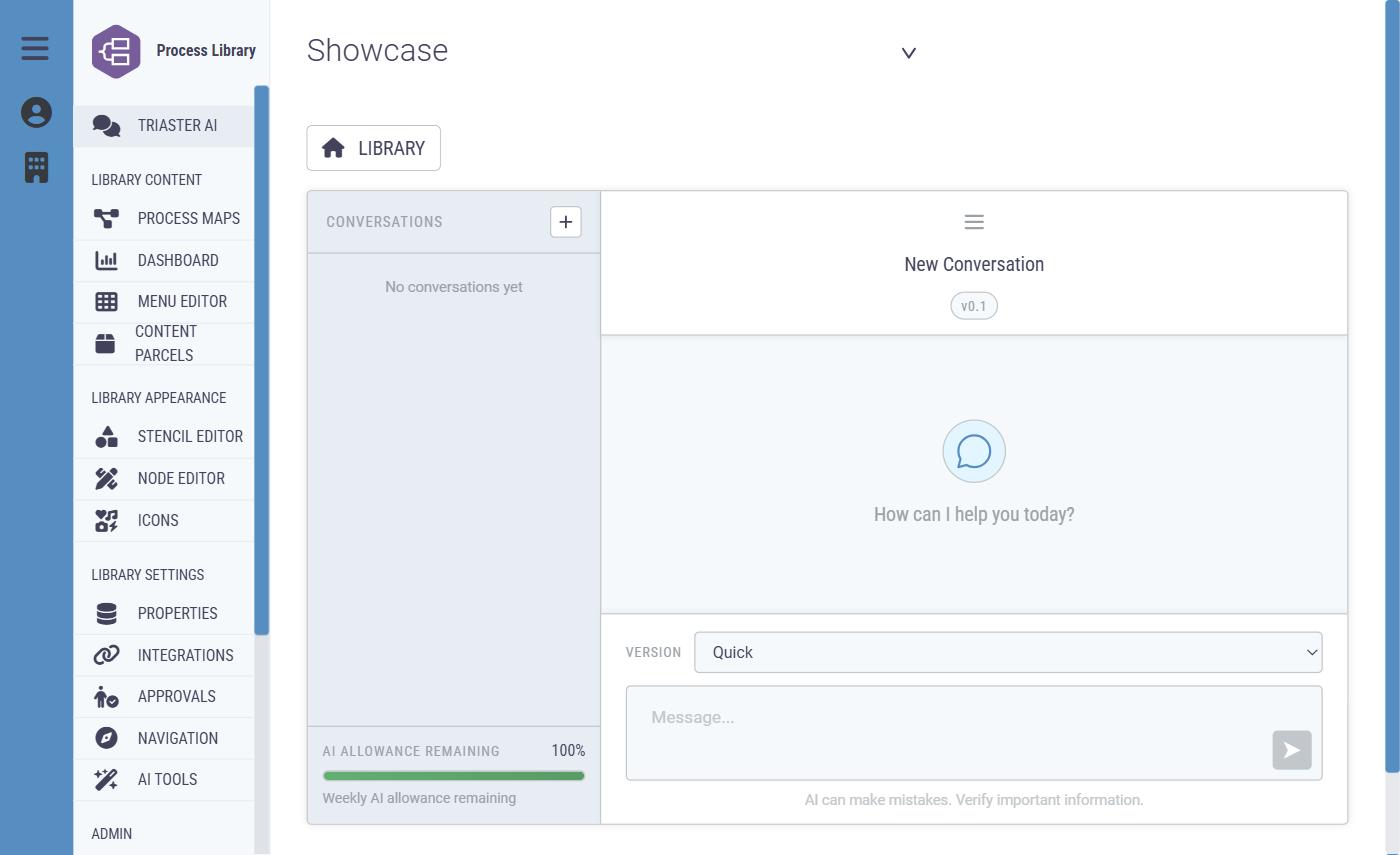Click the Process Library hexagon logo
The height and width of the screenshot is (855, 1400).
(116, 51)
